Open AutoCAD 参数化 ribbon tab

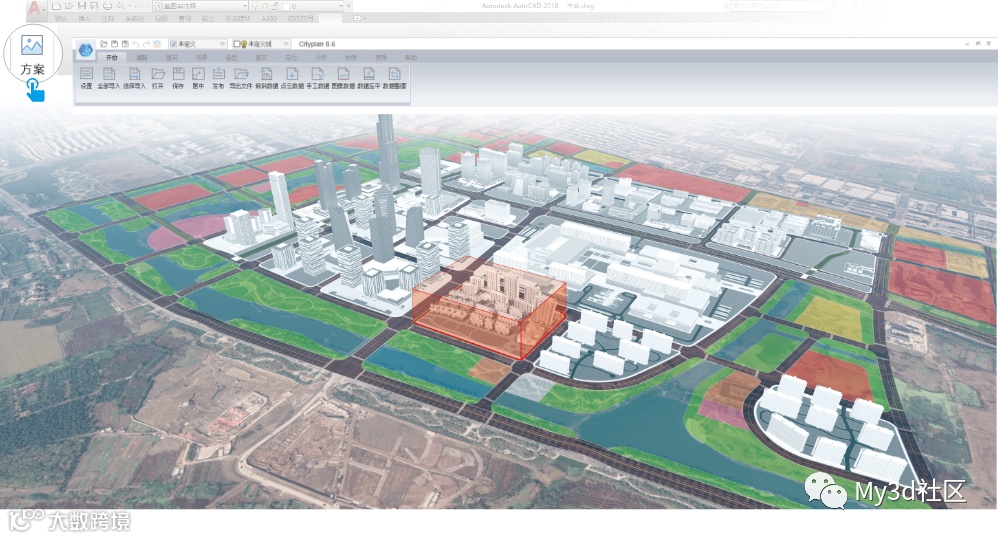pos(135,18)
